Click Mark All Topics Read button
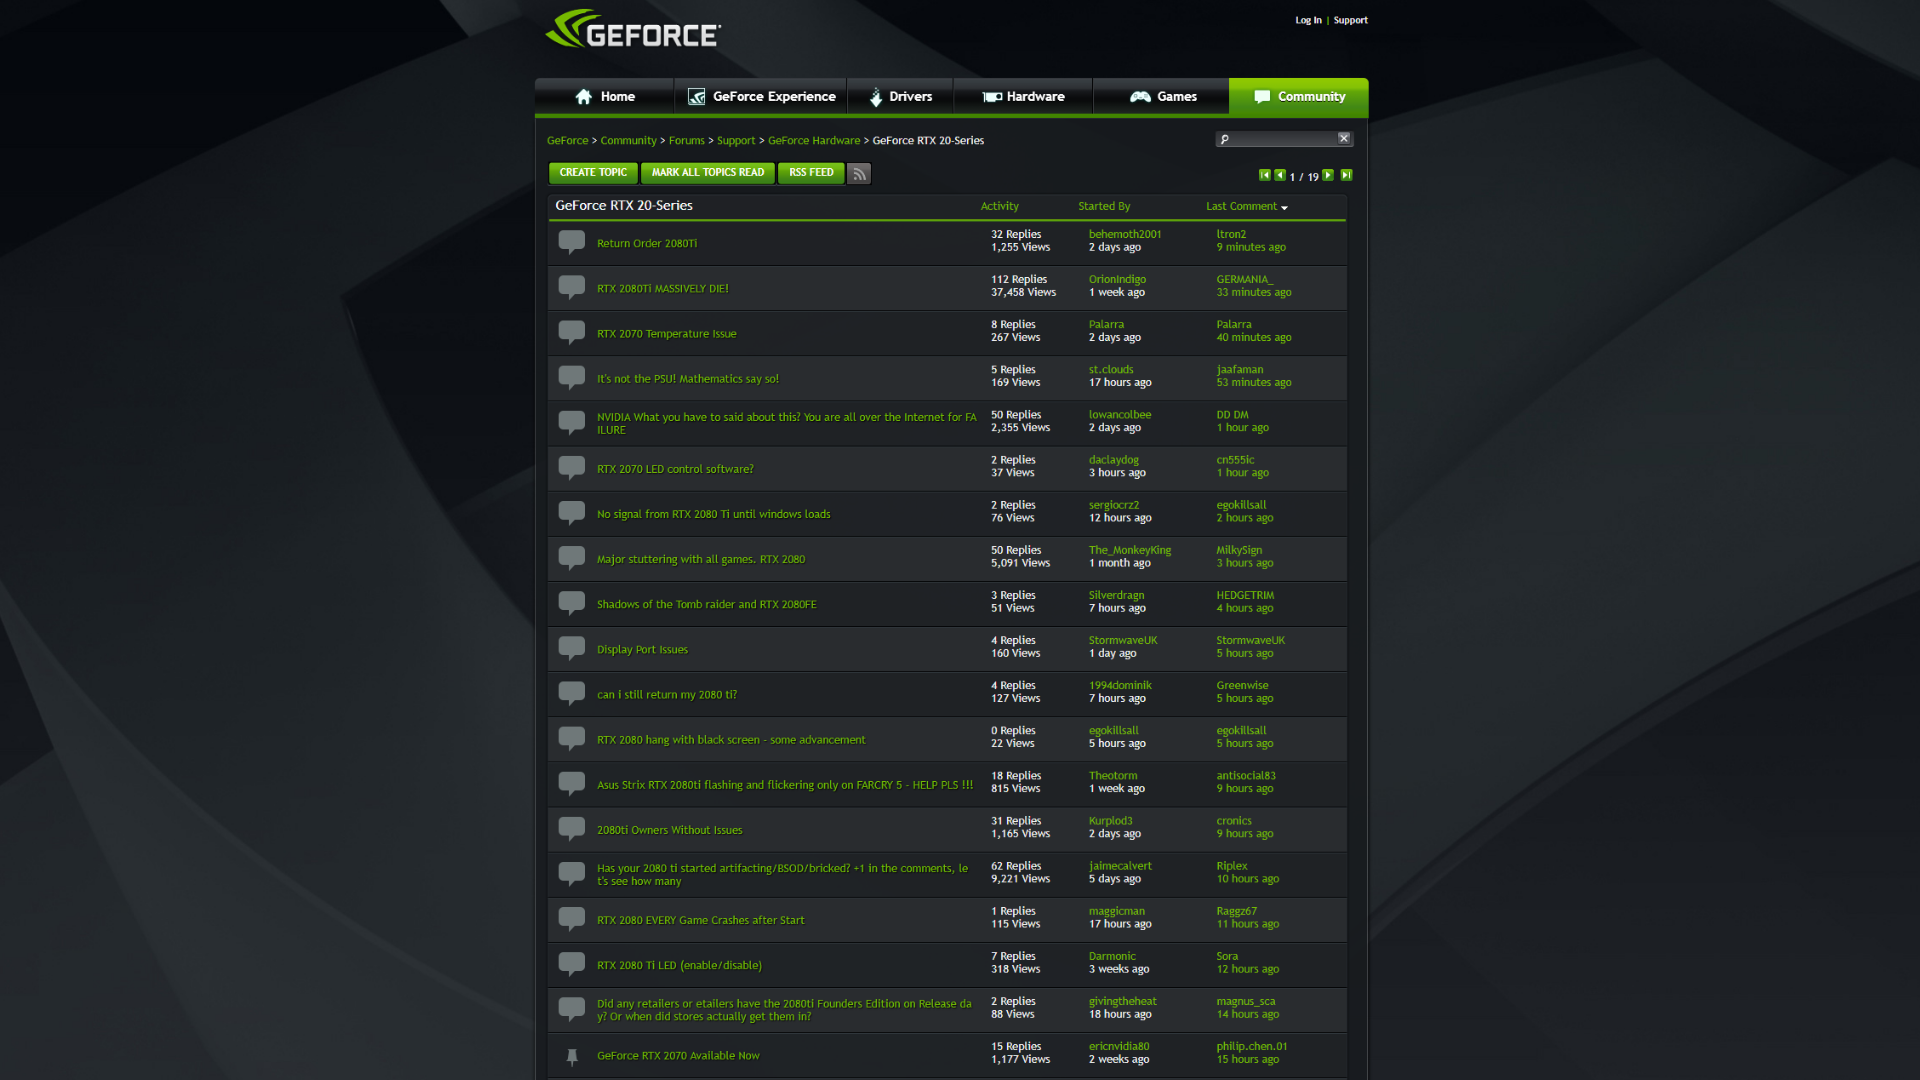Image resolution: width=1920 pixels, height=1080 pixels. coord(708,173)
